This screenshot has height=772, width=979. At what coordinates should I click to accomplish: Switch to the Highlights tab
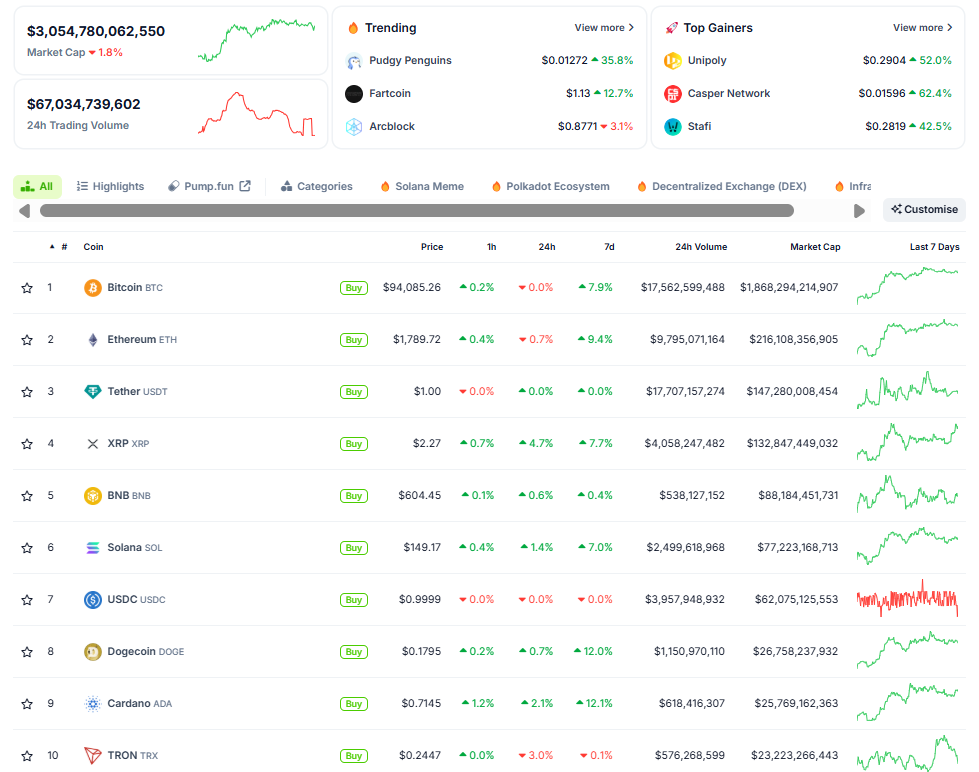coord(111,186)
